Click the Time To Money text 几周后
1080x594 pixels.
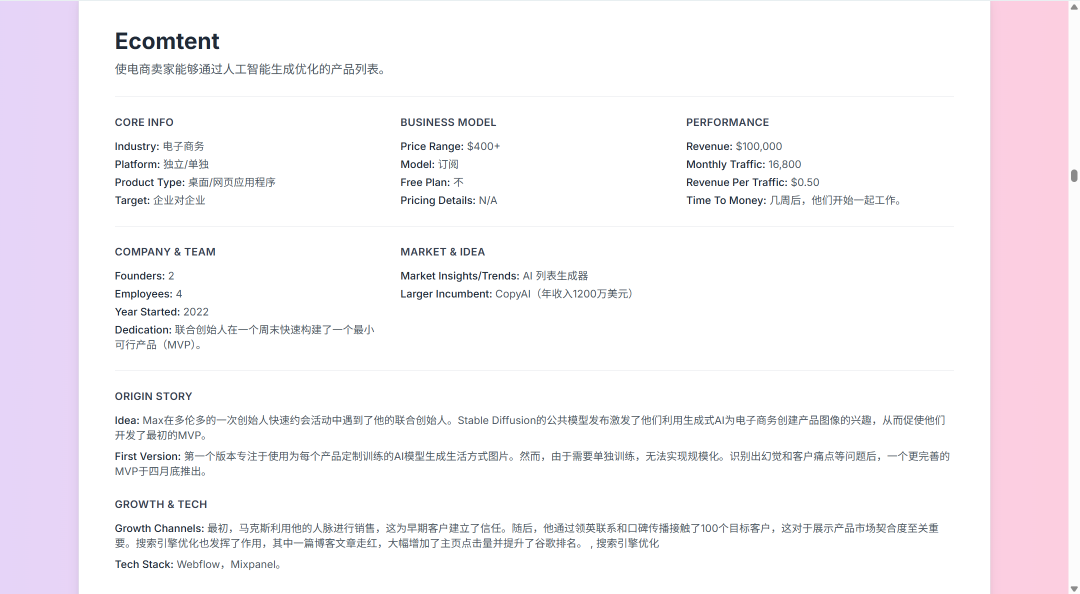[785, 200]
